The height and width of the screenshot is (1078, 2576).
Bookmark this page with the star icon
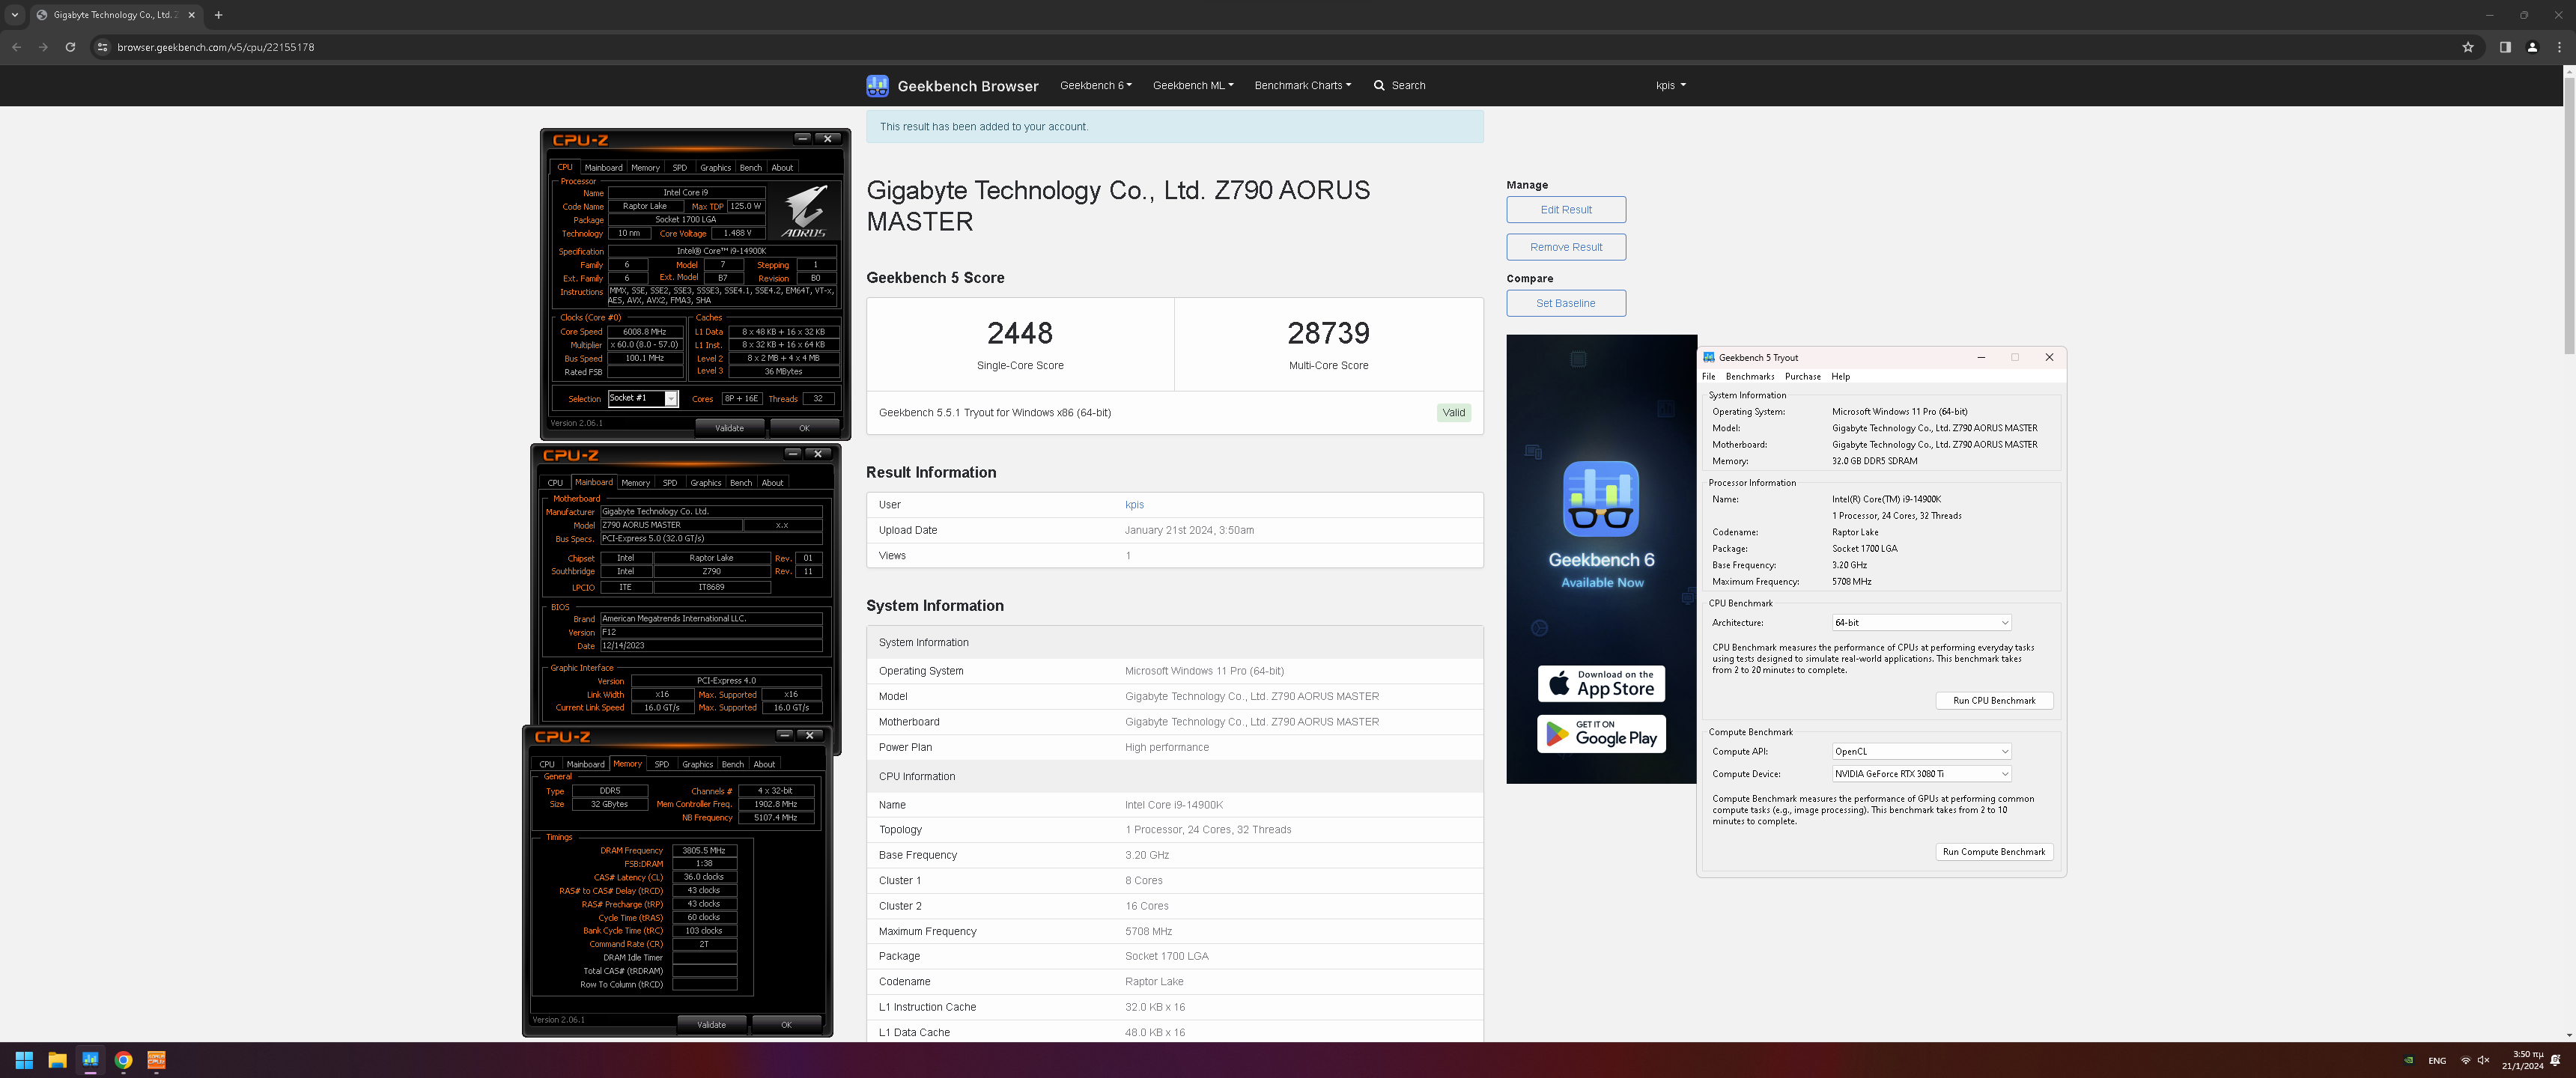point(2468,47)
